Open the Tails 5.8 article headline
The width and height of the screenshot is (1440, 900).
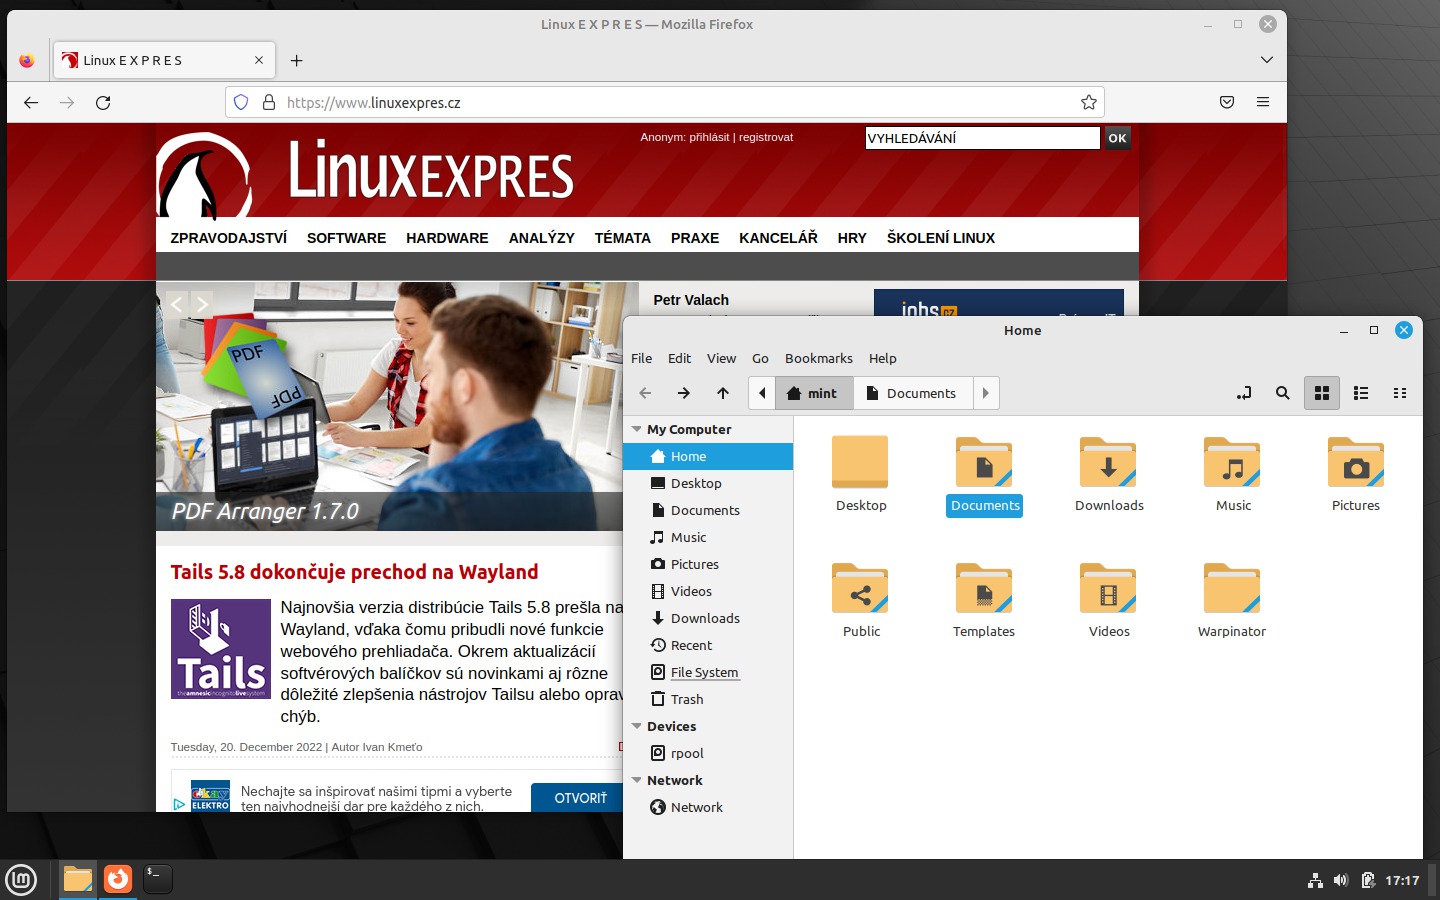[x=354, y=572]
